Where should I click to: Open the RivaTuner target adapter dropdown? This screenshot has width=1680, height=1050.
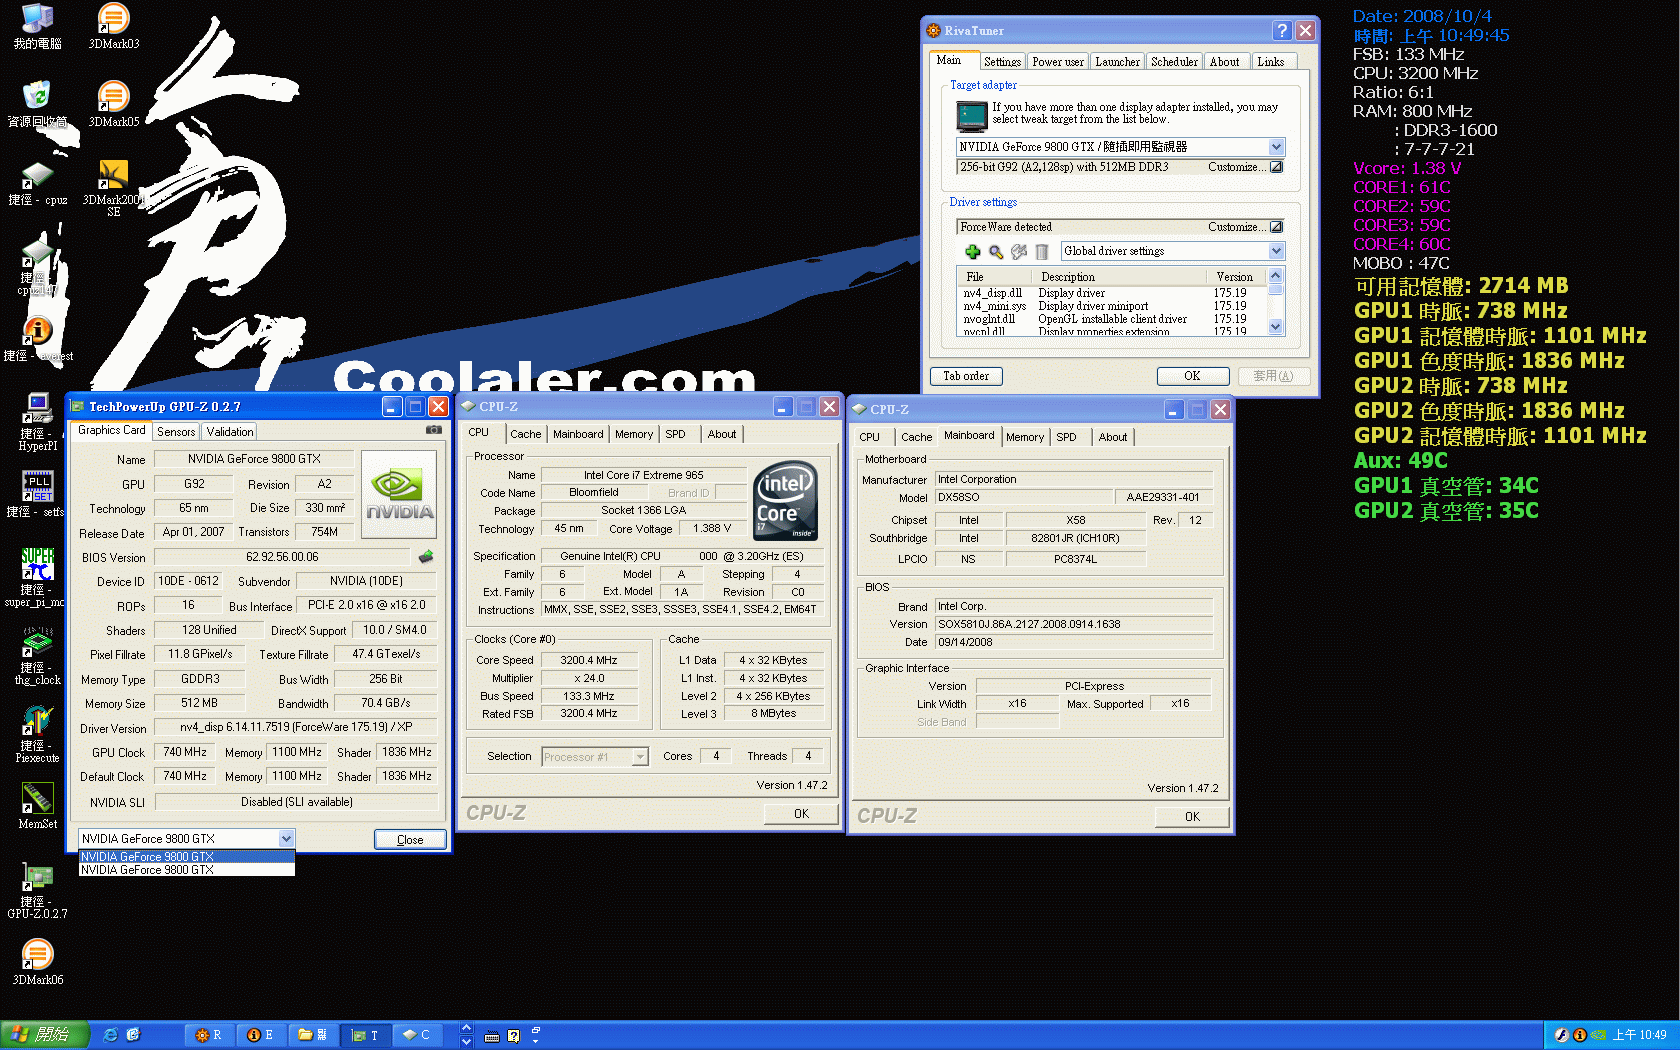tap(1276, 147)
